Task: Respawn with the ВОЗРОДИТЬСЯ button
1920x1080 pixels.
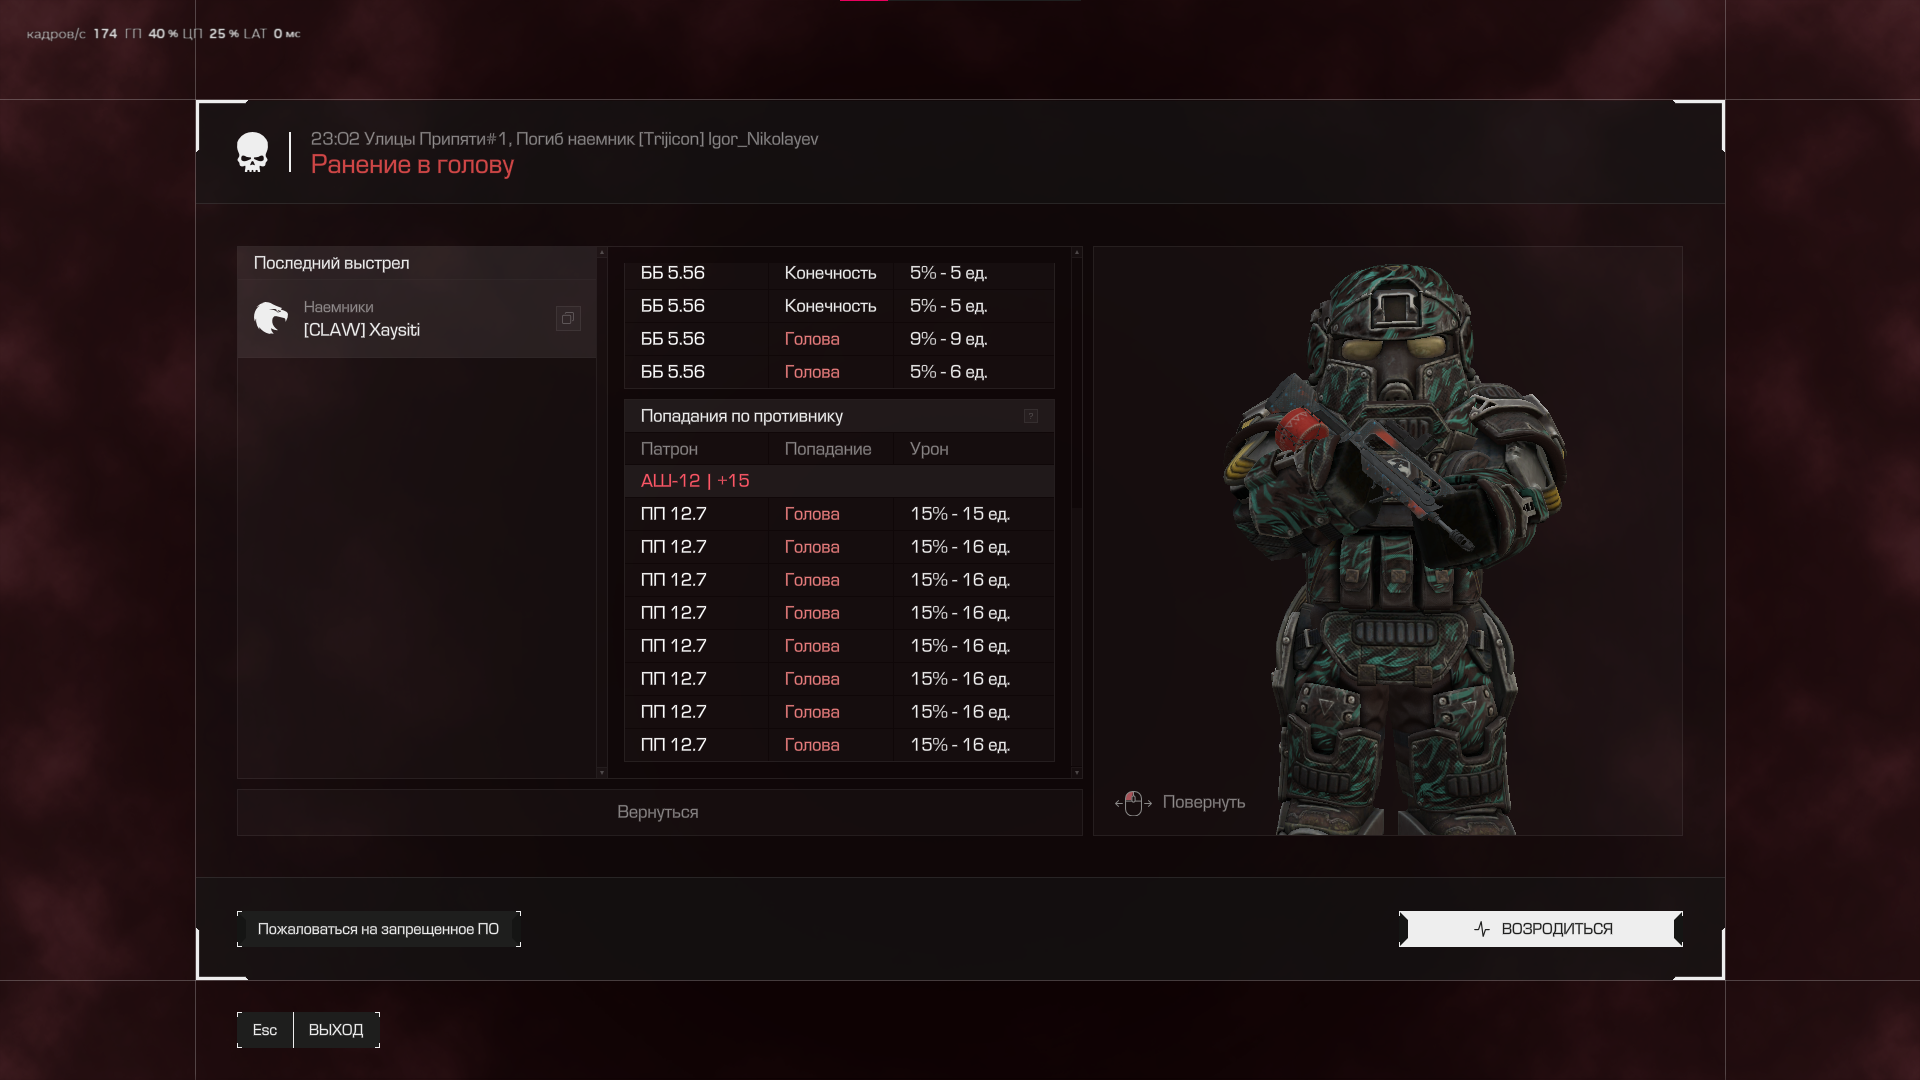Action: [1540, 929]
